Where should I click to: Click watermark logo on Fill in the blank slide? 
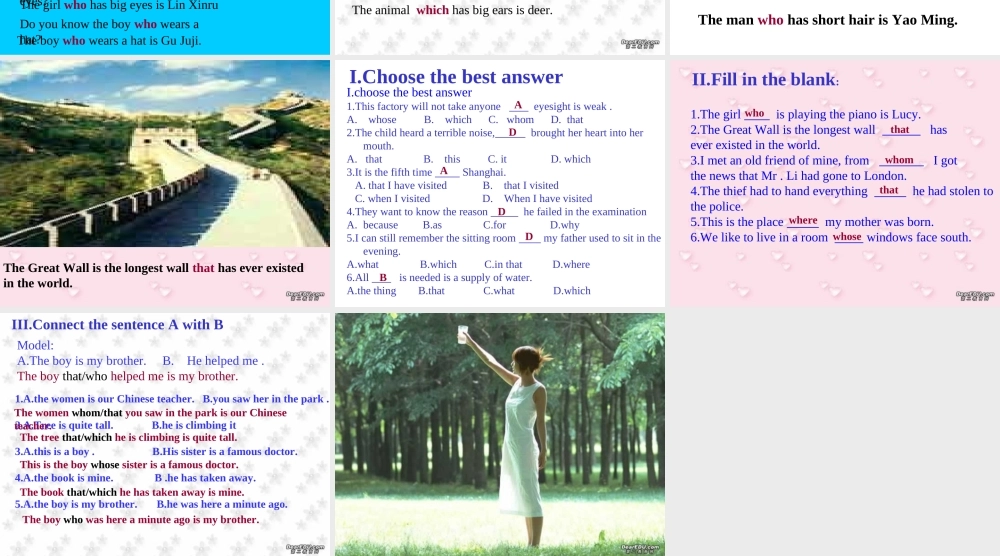coord(974,295)
